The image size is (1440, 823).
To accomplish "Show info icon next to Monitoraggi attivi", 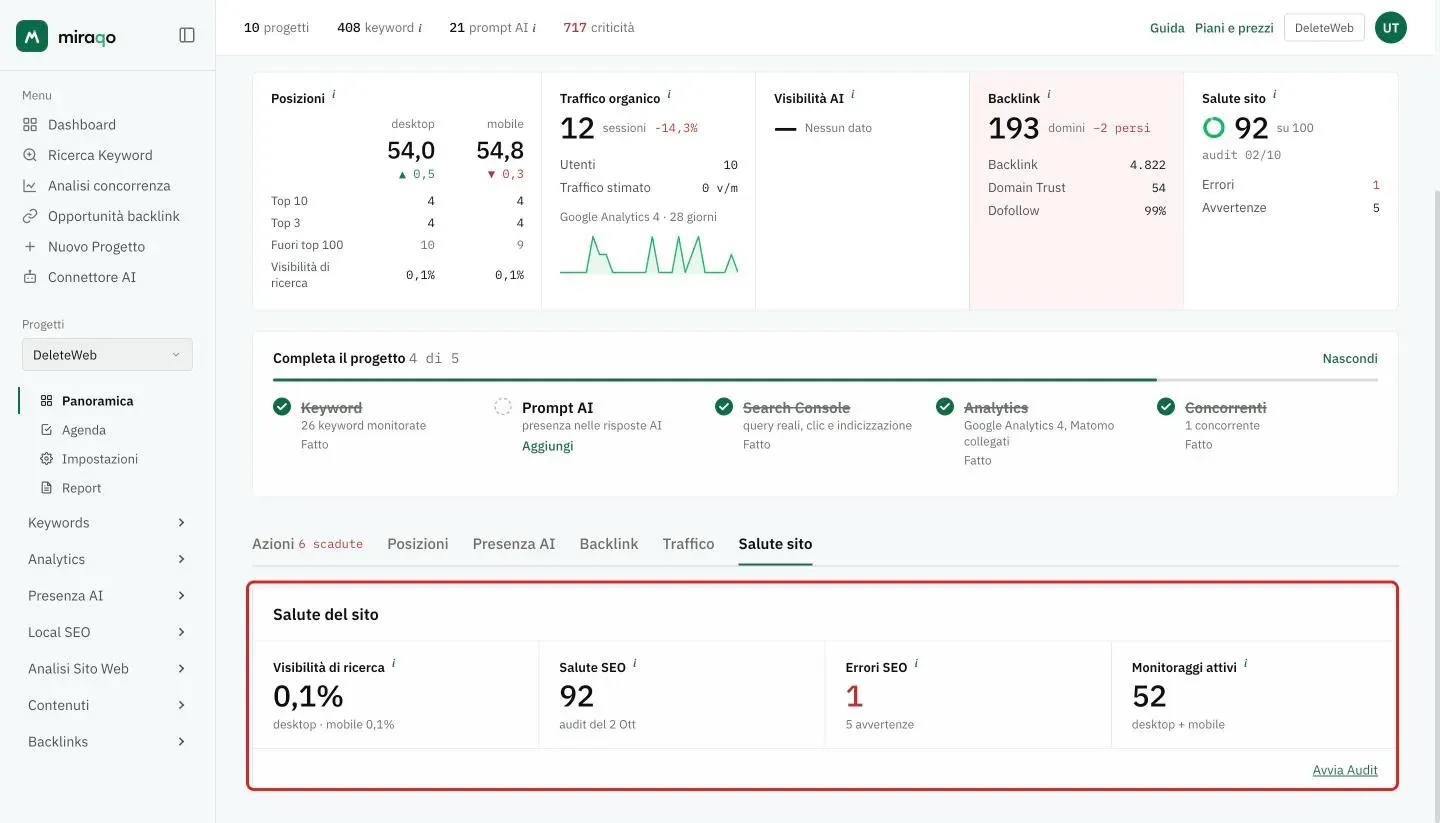I will point(1246,664).
